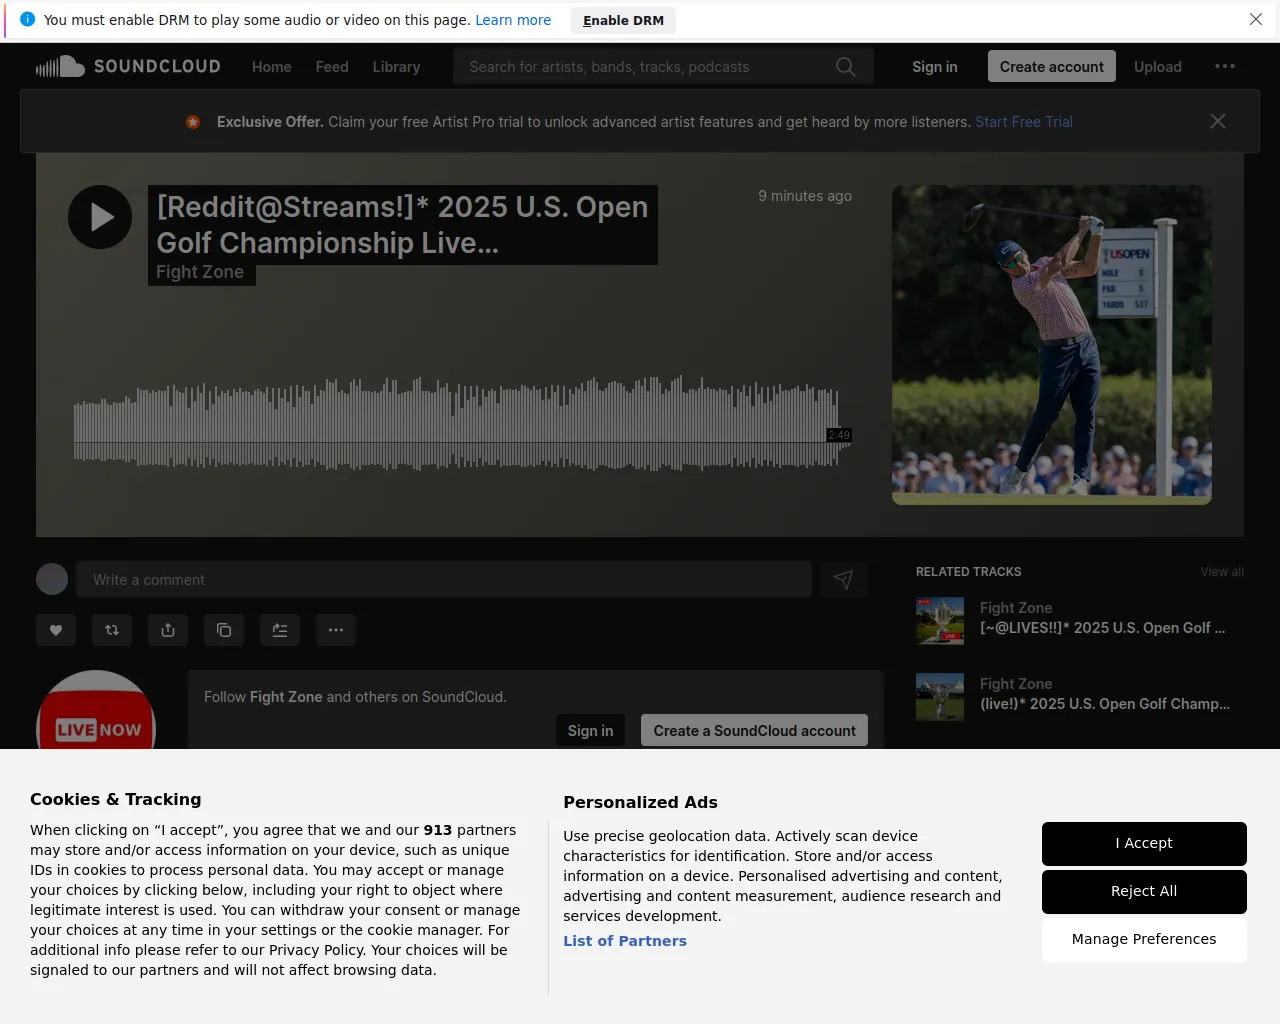Click the DRM info icon

coord(27,19)
